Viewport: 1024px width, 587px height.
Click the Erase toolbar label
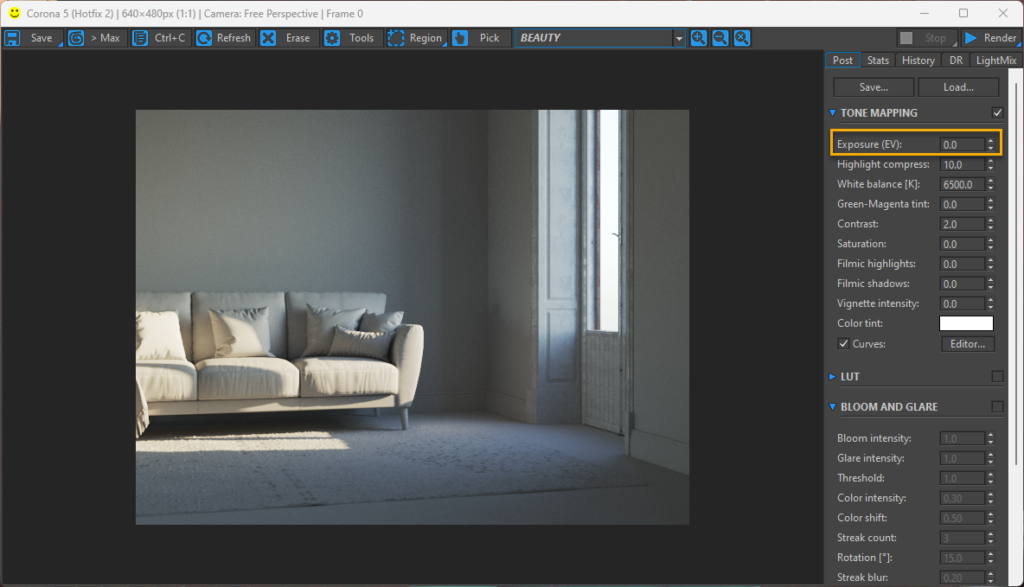coord(298,38)
